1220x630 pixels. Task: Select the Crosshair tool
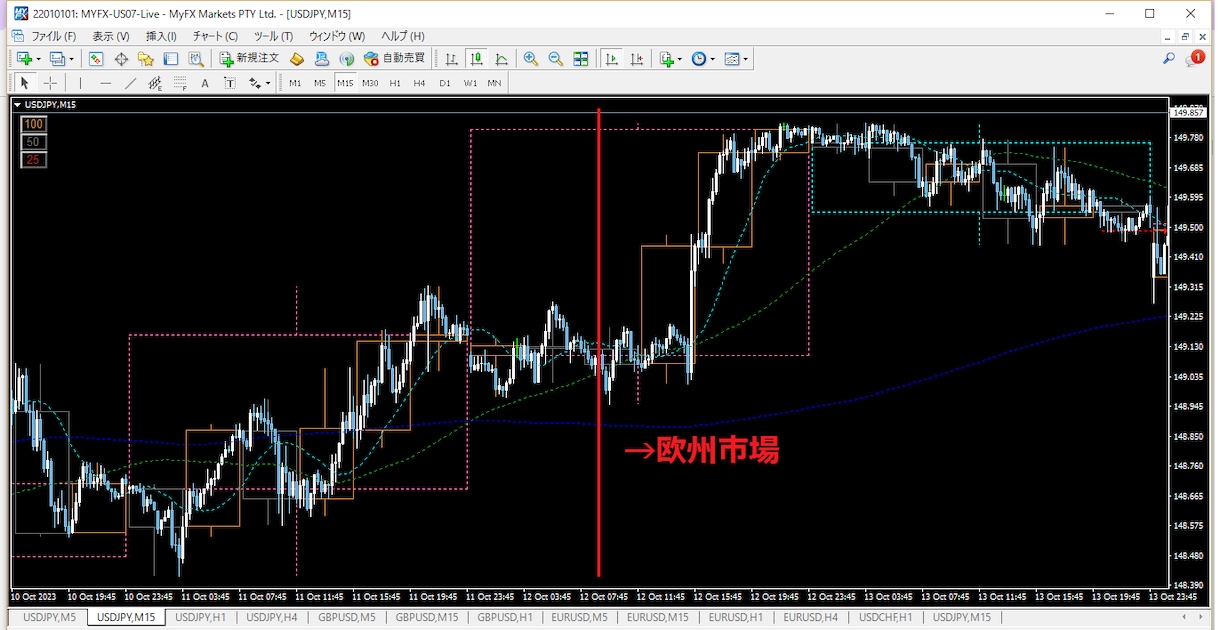point(50,83)
